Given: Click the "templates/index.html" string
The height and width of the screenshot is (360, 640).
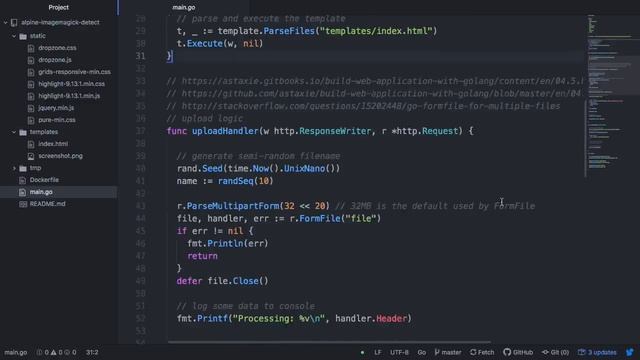Looking at the screenshot, I should pyautogui.click(x=376, y=31).
